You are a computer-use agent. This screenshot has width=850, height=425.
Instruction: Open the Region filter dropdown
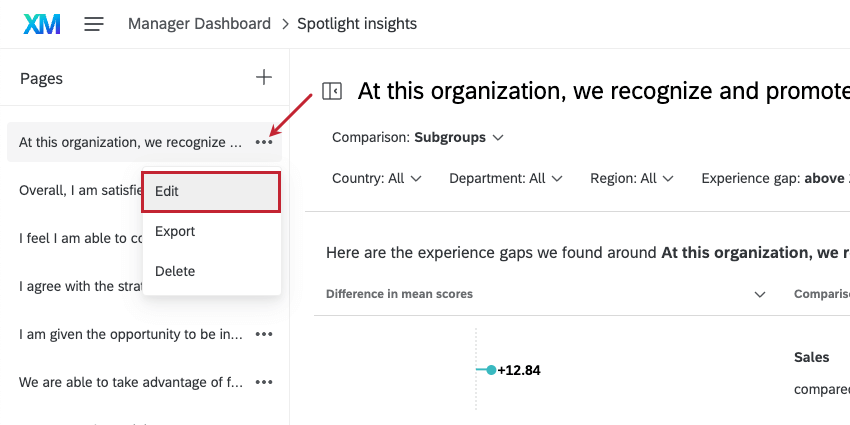tap(631, 178)
